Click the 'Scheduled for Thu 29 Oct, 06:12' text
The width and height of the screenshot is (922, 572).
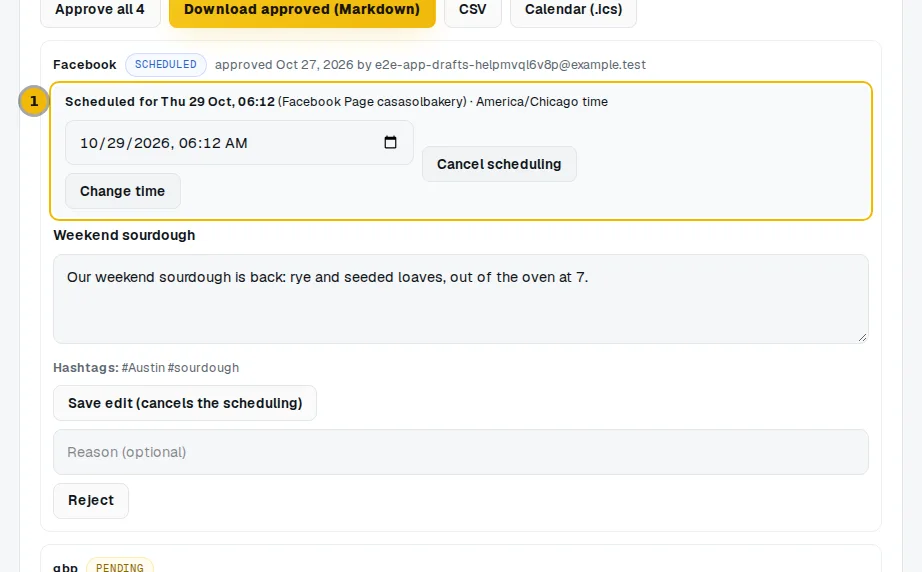[x=170, y=102]
